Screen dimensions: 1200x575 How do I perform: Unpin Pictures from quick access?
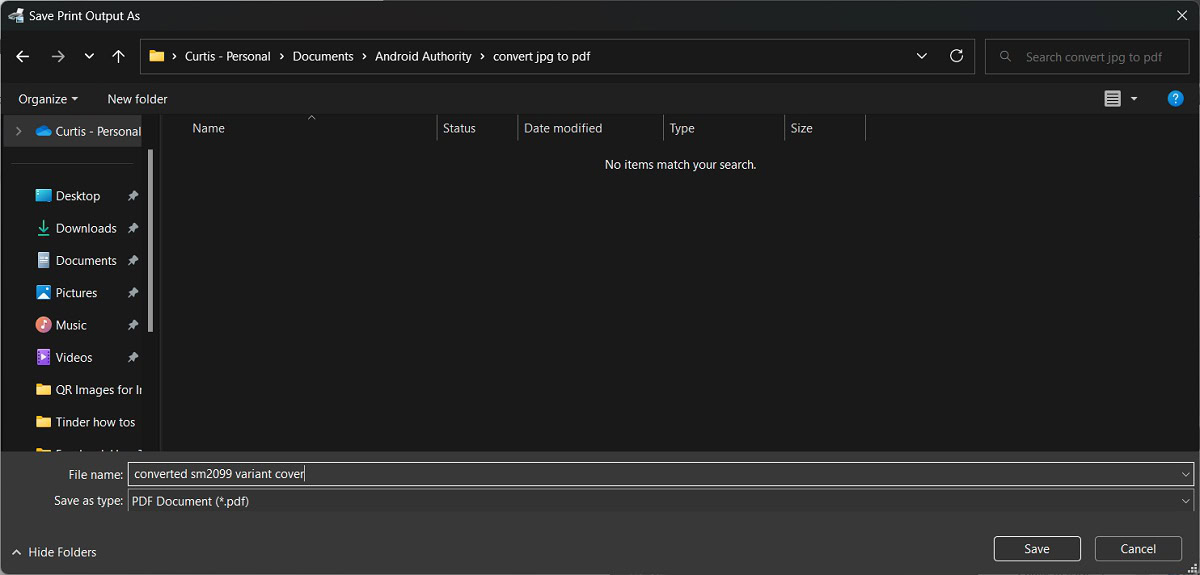pyautogui.click(x=133, y=293)
